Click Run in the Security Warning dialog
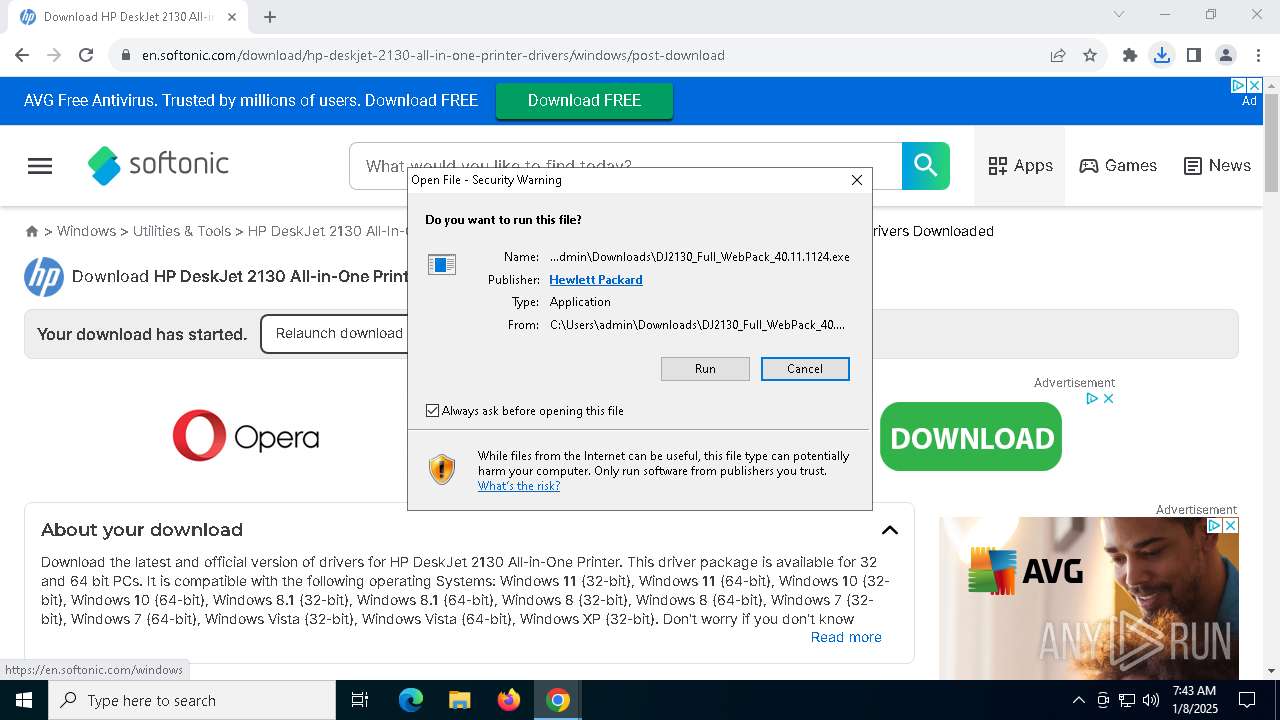 [705, 369]
